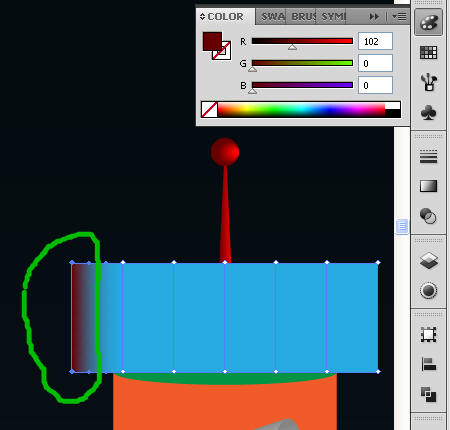Click the G channel slider bar

[x=302, y=63]
